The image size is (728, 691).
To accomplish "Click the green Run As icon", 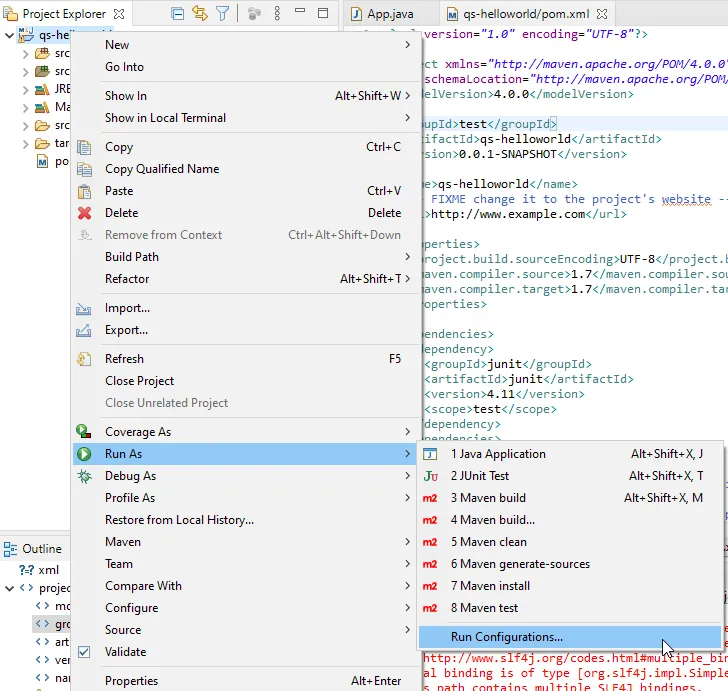I will tap(84, 454).
